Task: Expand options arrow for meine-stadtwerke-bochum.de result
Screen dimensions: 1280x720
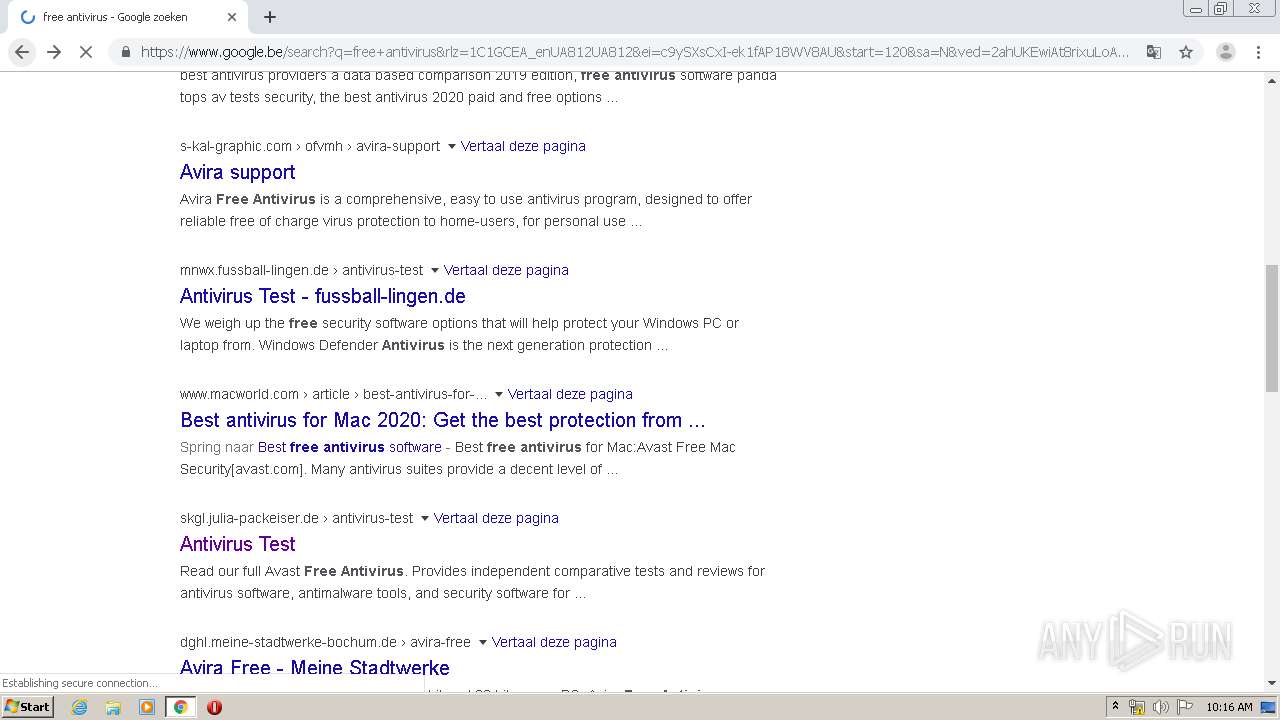Action: [x=482, y=642]
